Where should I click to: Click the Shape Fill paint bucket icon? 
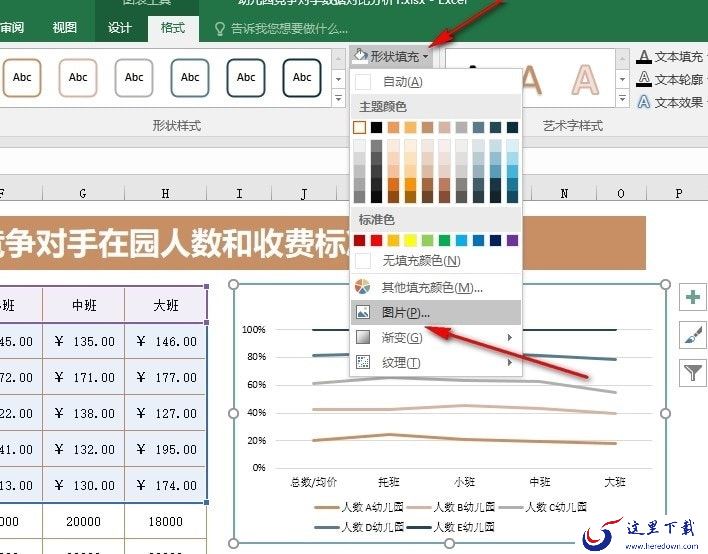[360, 56]
